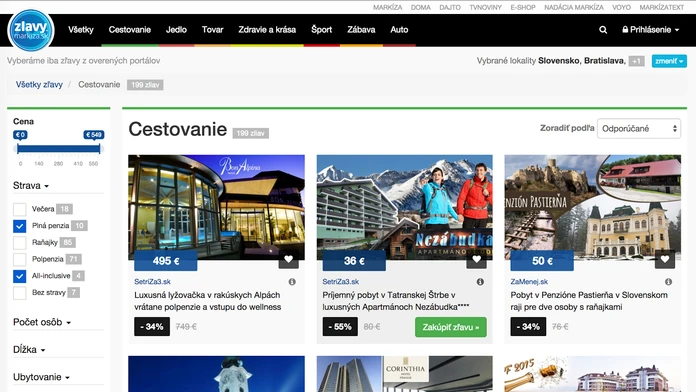Uncheck the All-inclusive filter

20,276
